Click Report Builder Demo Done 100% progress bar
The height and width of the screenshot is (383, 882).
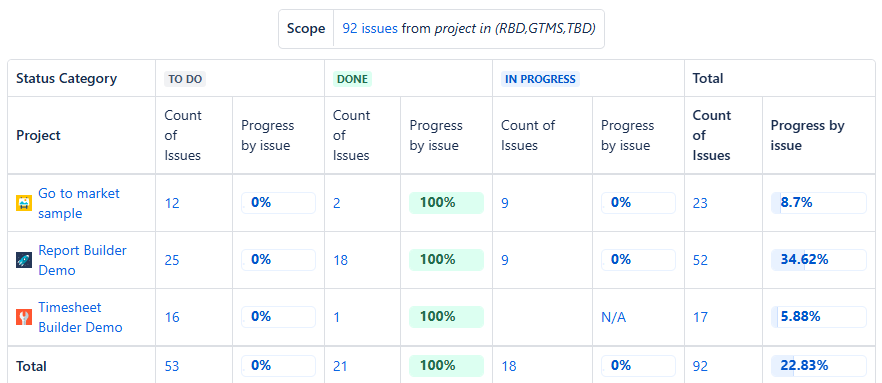coord(447,259)
